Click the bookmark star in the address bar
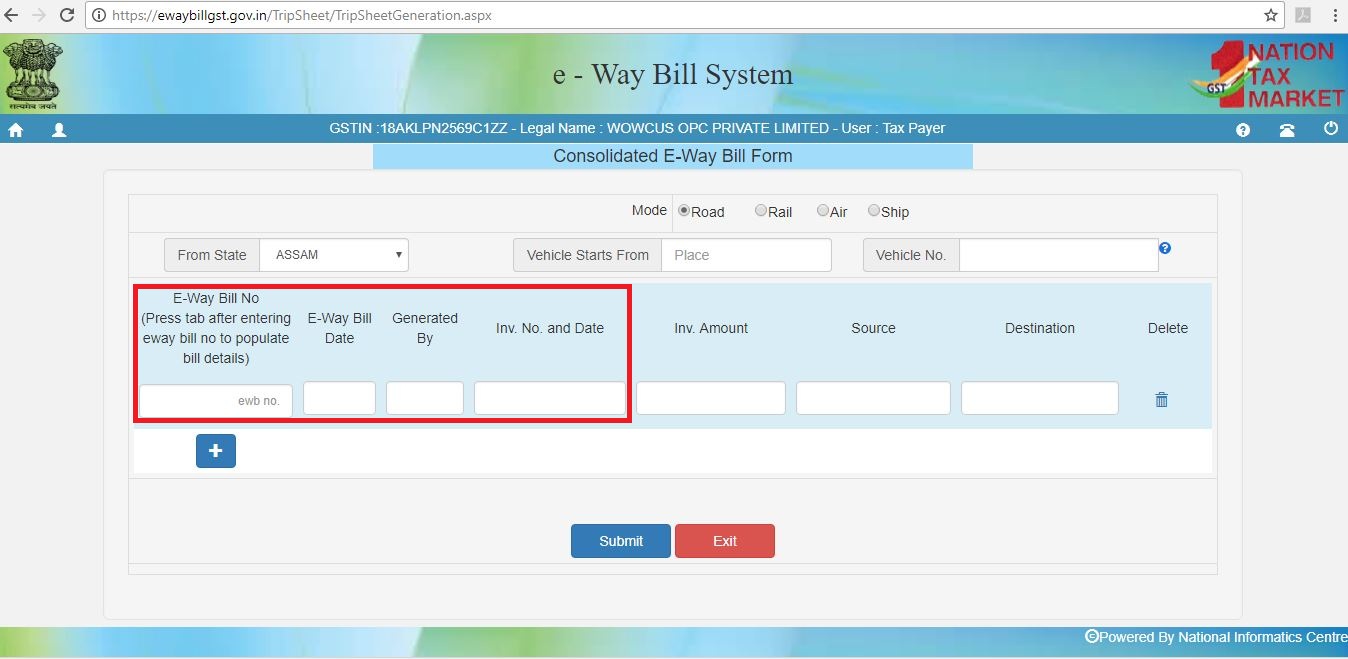1348x659 pixels. click(x=1270, y=15)
